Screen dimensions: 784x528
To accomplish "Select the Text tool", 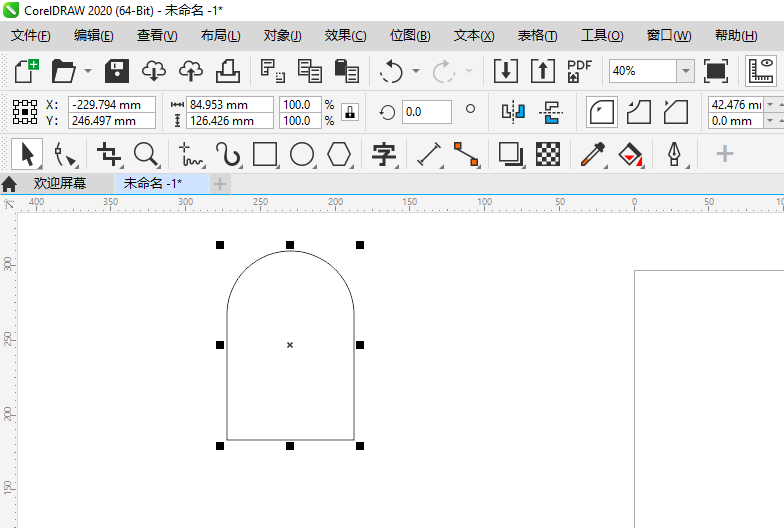I will pyautogui.click(x=384, y=155).
